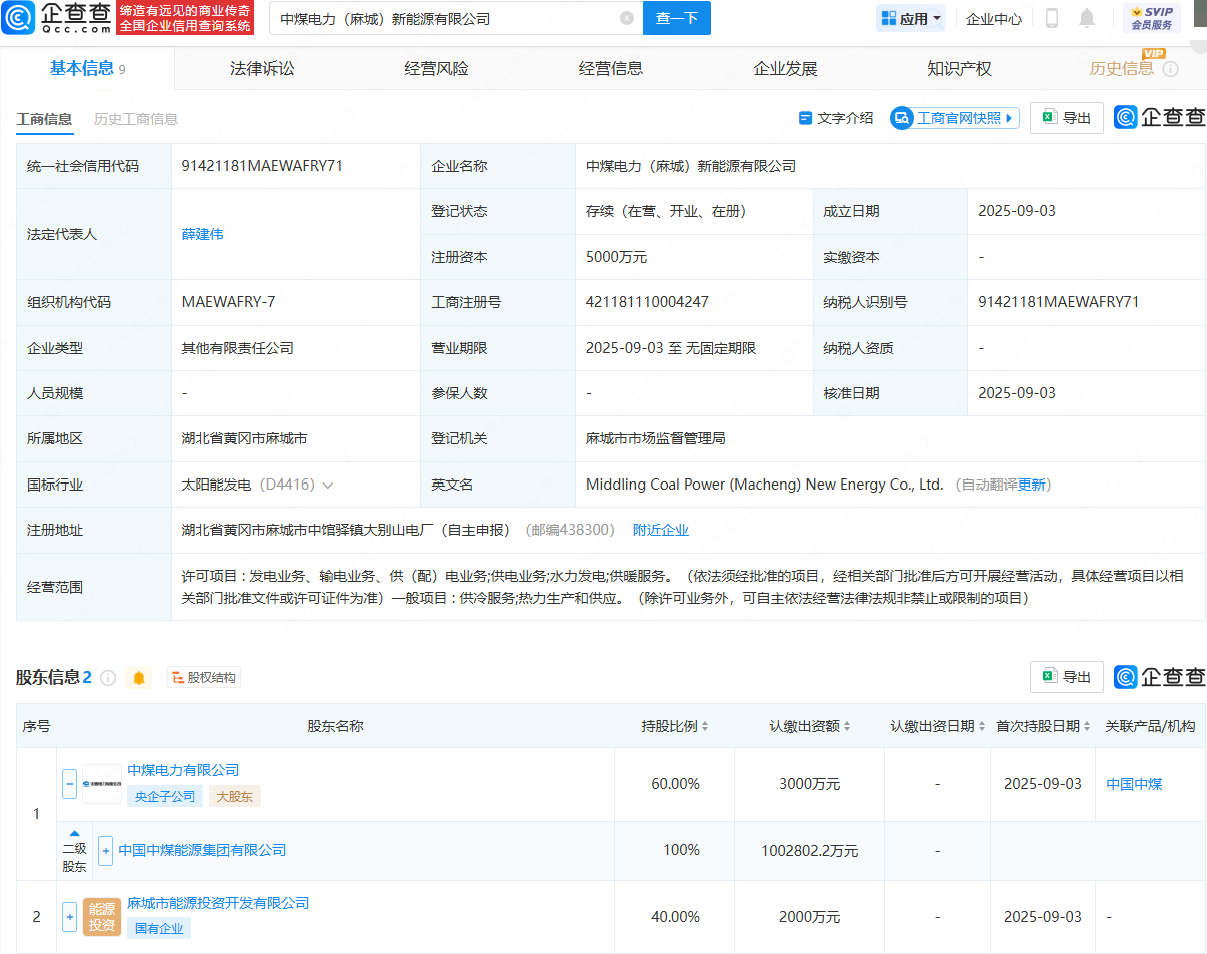Click the bell icon beside 股东信息

[139, 678]
